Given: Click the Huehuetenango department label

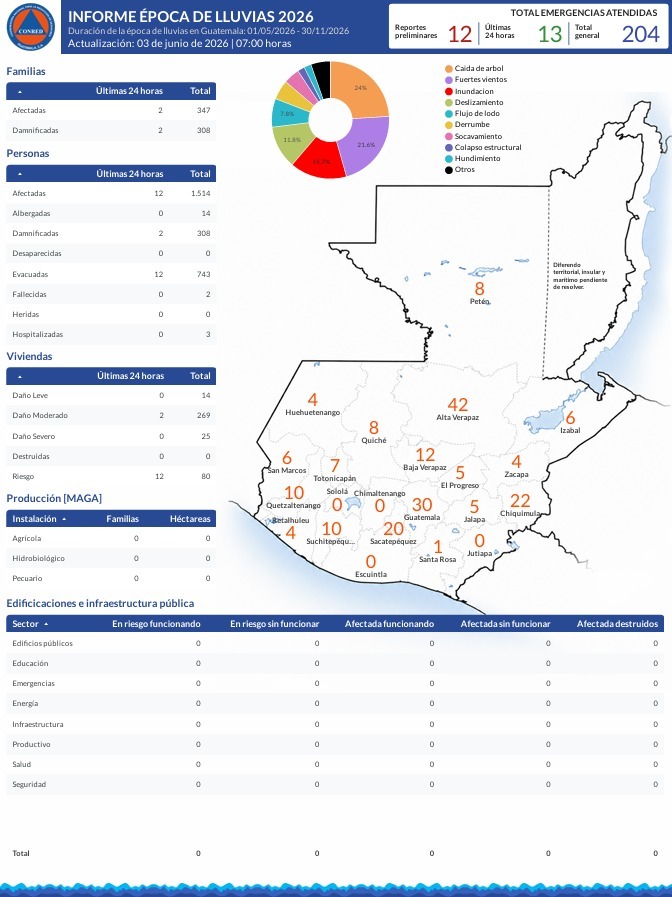Looking at the screenshot, I should (312, 412).
